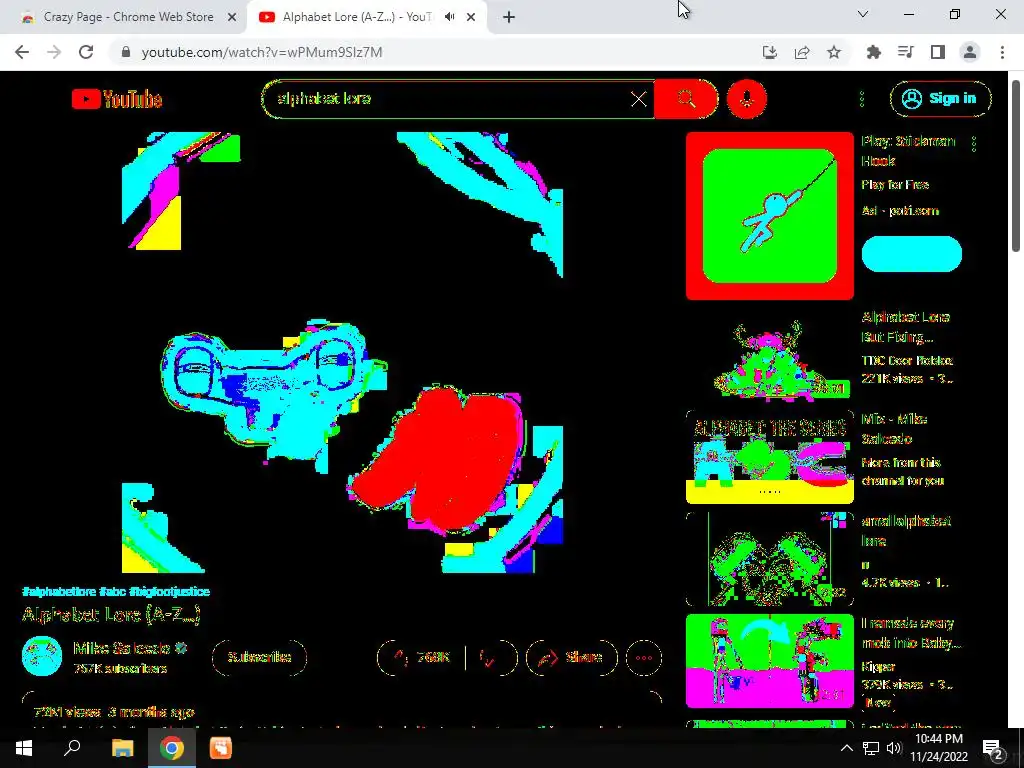Click the youtube.com address bar URL
1024x768 pixels.
[262, 52]
